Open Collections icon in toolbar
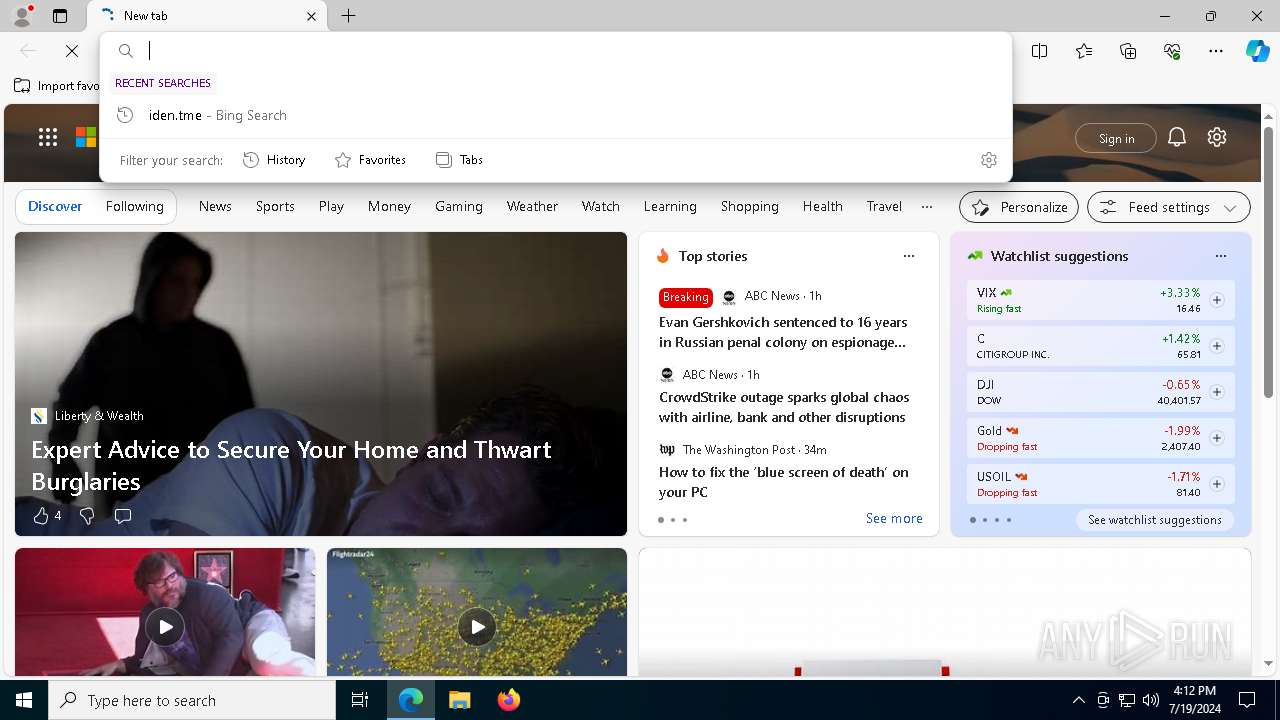Screen dimensions: 1280x720 [1128, 51]
